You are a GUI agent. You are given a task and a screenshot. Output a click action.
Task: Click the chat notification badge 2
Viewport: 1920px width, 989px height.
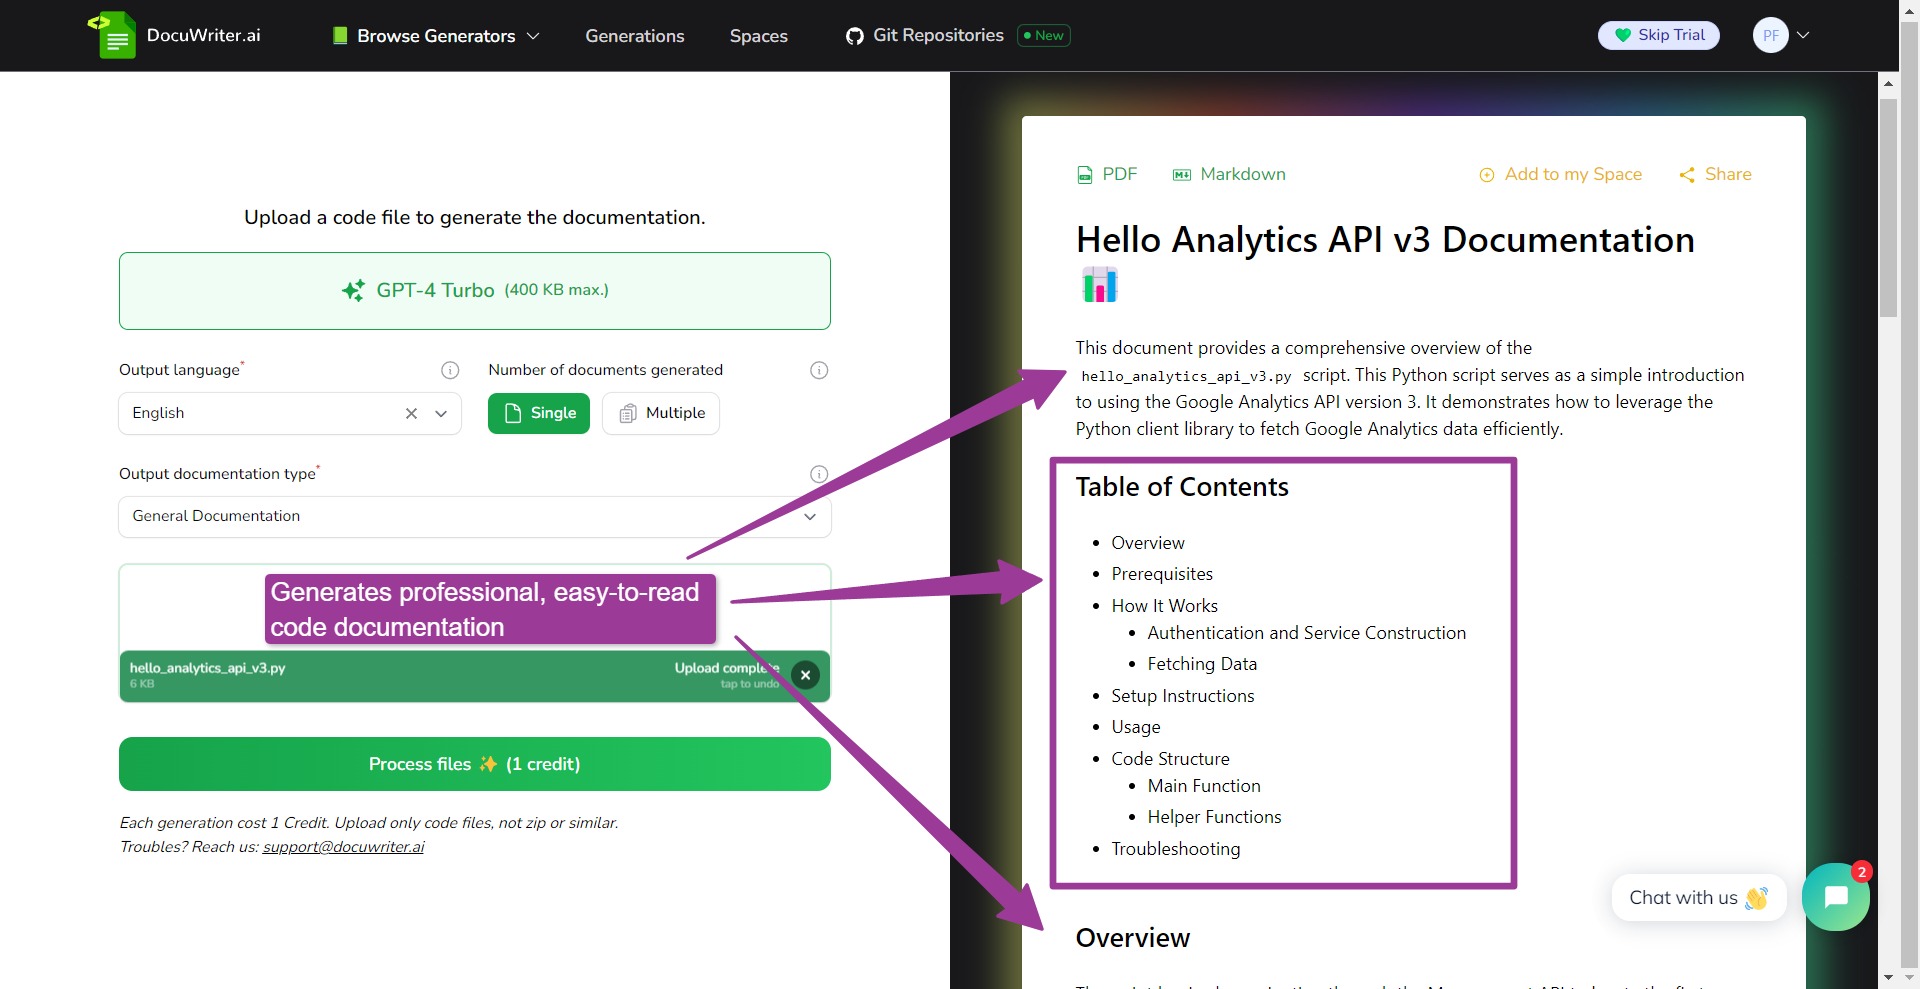(1861, 872)
